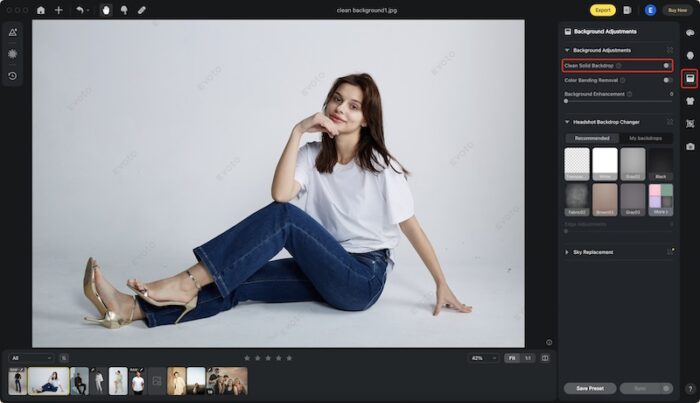
Task: Toggle Clean Solid Backdrop switch
Action: pos(667,66)
